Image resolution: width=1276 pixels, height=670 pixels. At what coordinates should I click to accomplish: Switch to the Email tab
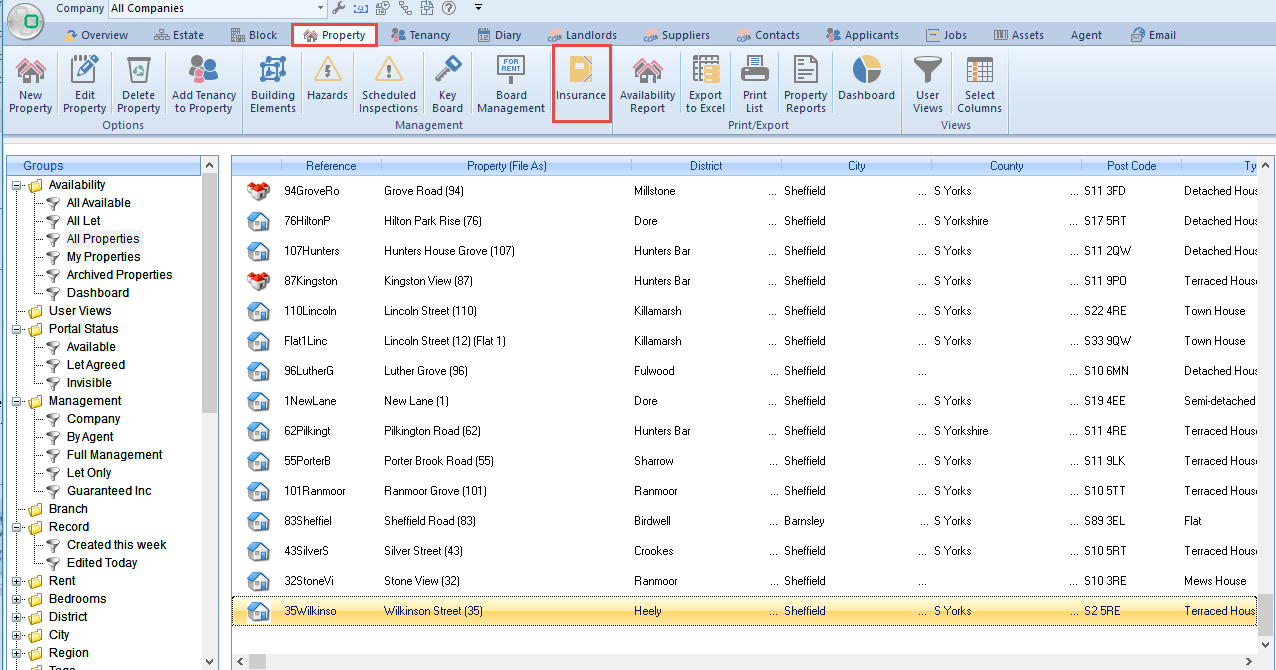(x=1152, y=35)
